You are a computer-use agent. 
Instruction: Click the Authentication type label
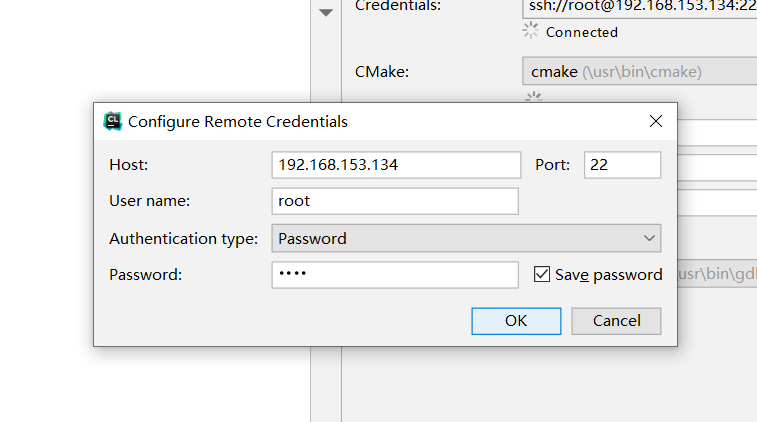coord(184,238)
